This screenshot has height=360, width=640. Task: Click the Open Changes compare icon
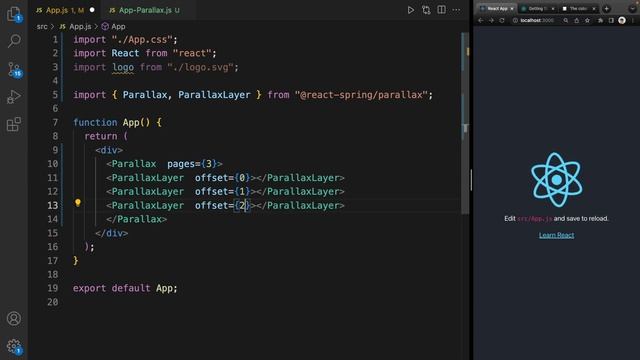[426, 10]
